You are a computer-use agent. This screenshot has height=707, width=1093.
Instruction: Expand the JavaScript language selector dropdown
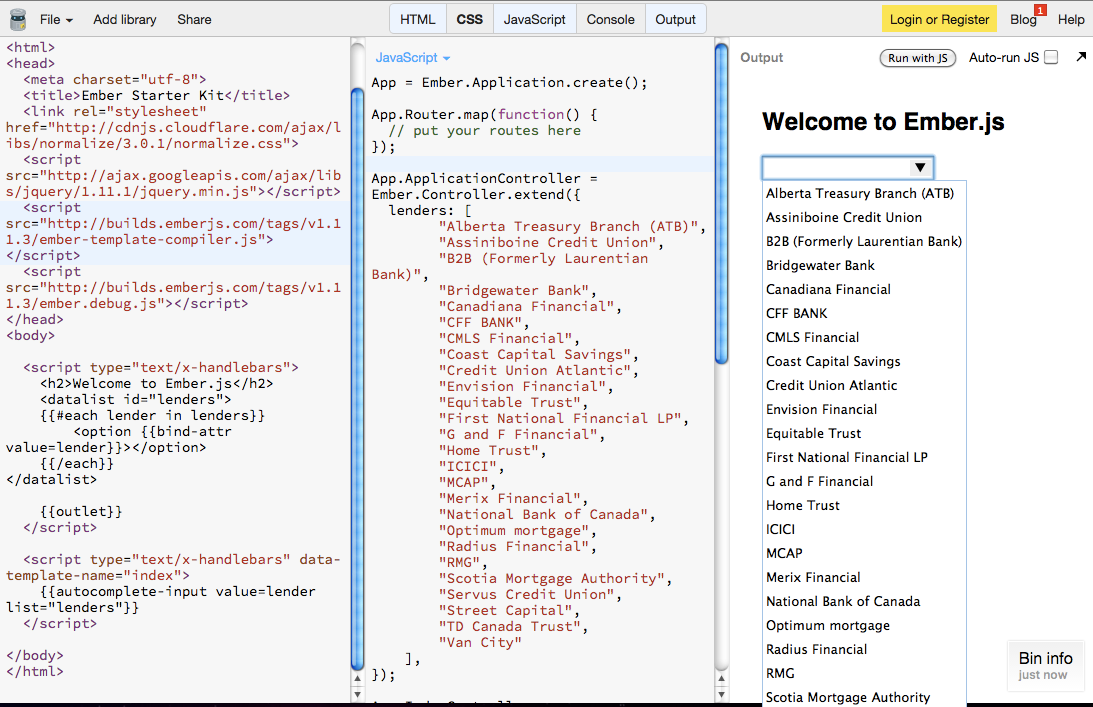[413, 58]
